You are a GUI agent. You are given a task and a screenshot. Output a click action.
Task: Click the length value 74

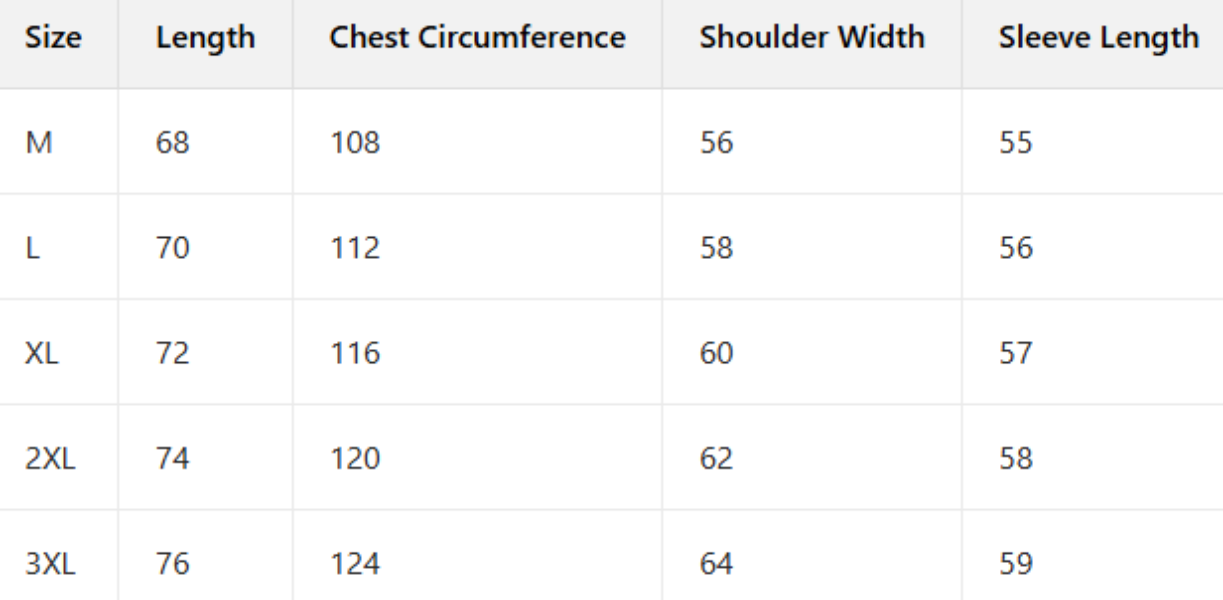pyautogui.click(x=172, y=459)
